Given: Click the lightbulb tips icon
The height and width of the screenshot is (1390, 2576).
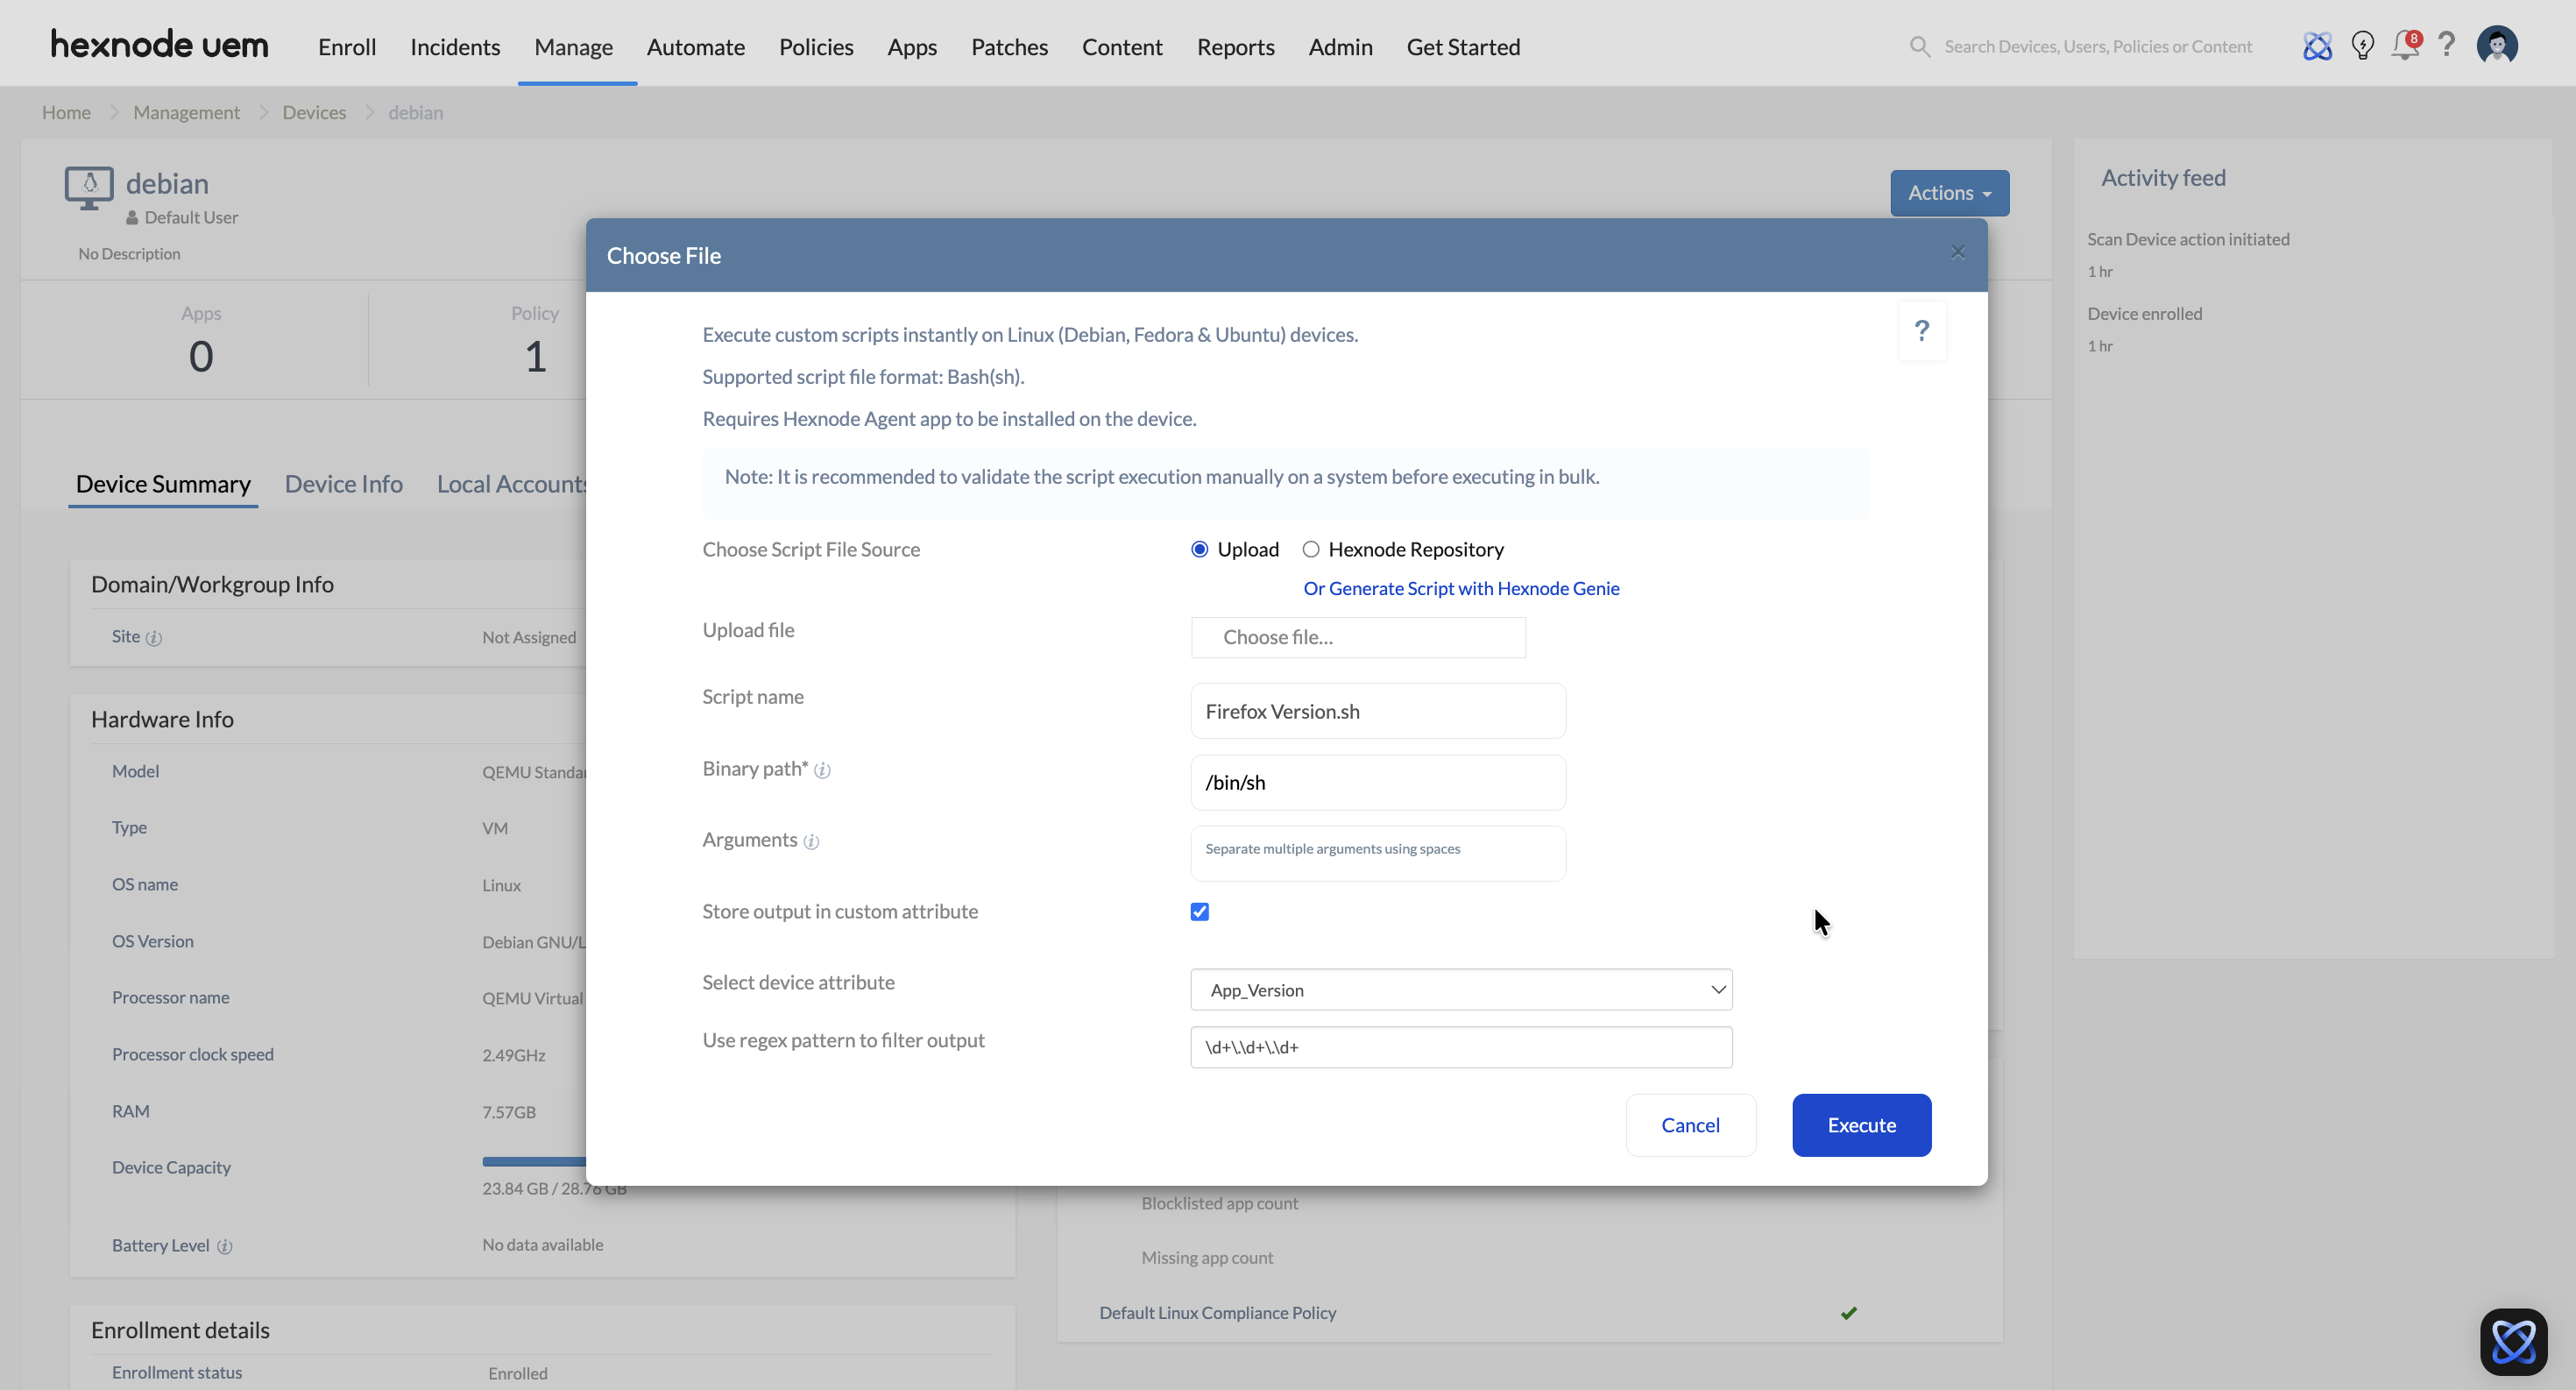Looking at the screenshot, I should tap(2362, 46).
